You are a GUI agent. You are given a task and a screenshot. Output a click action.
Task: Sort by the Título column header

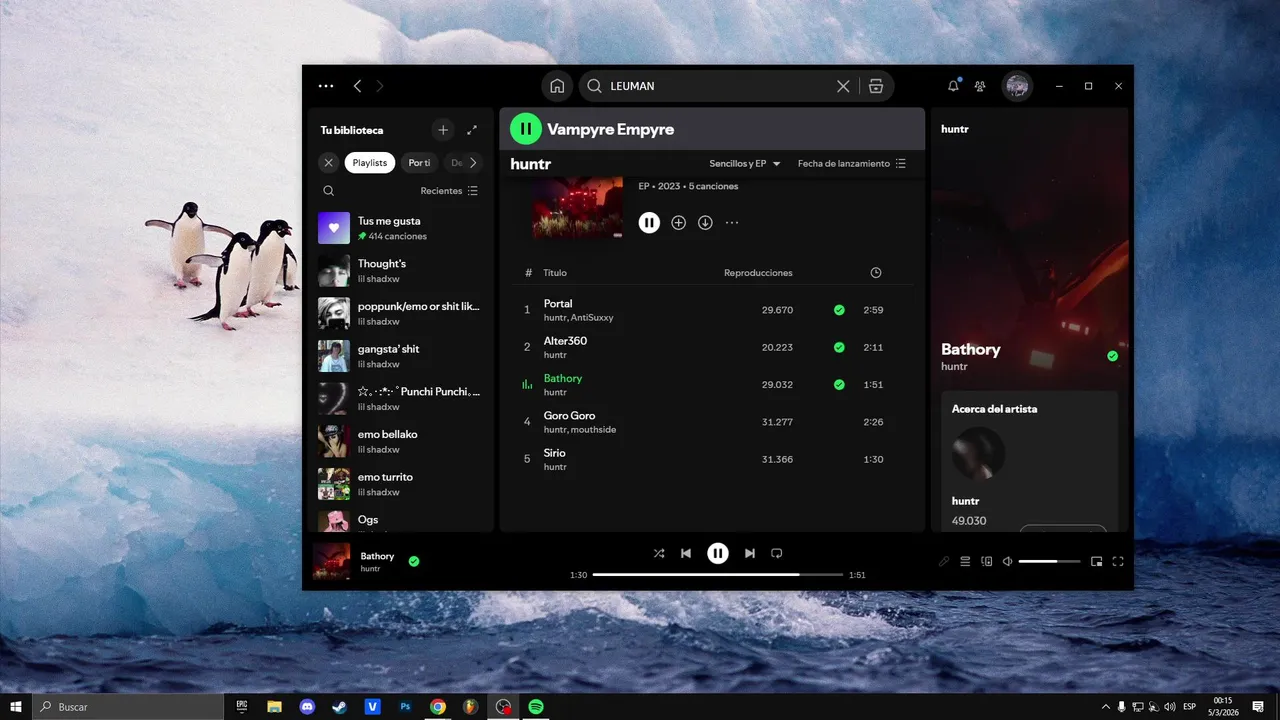point(555,273)
